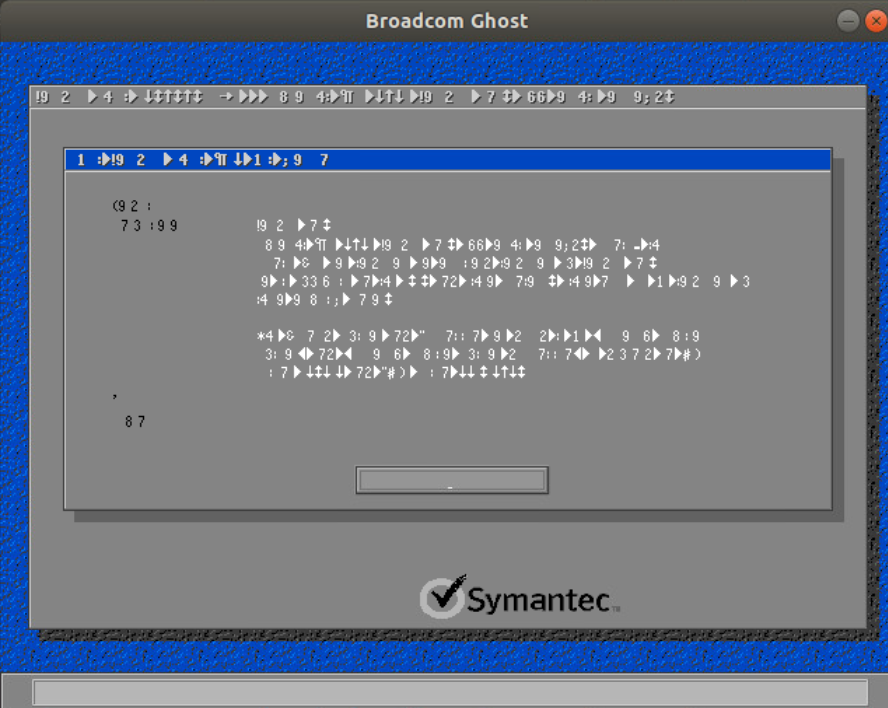Click the Broadcom Ghost window title

pos(446,21)
